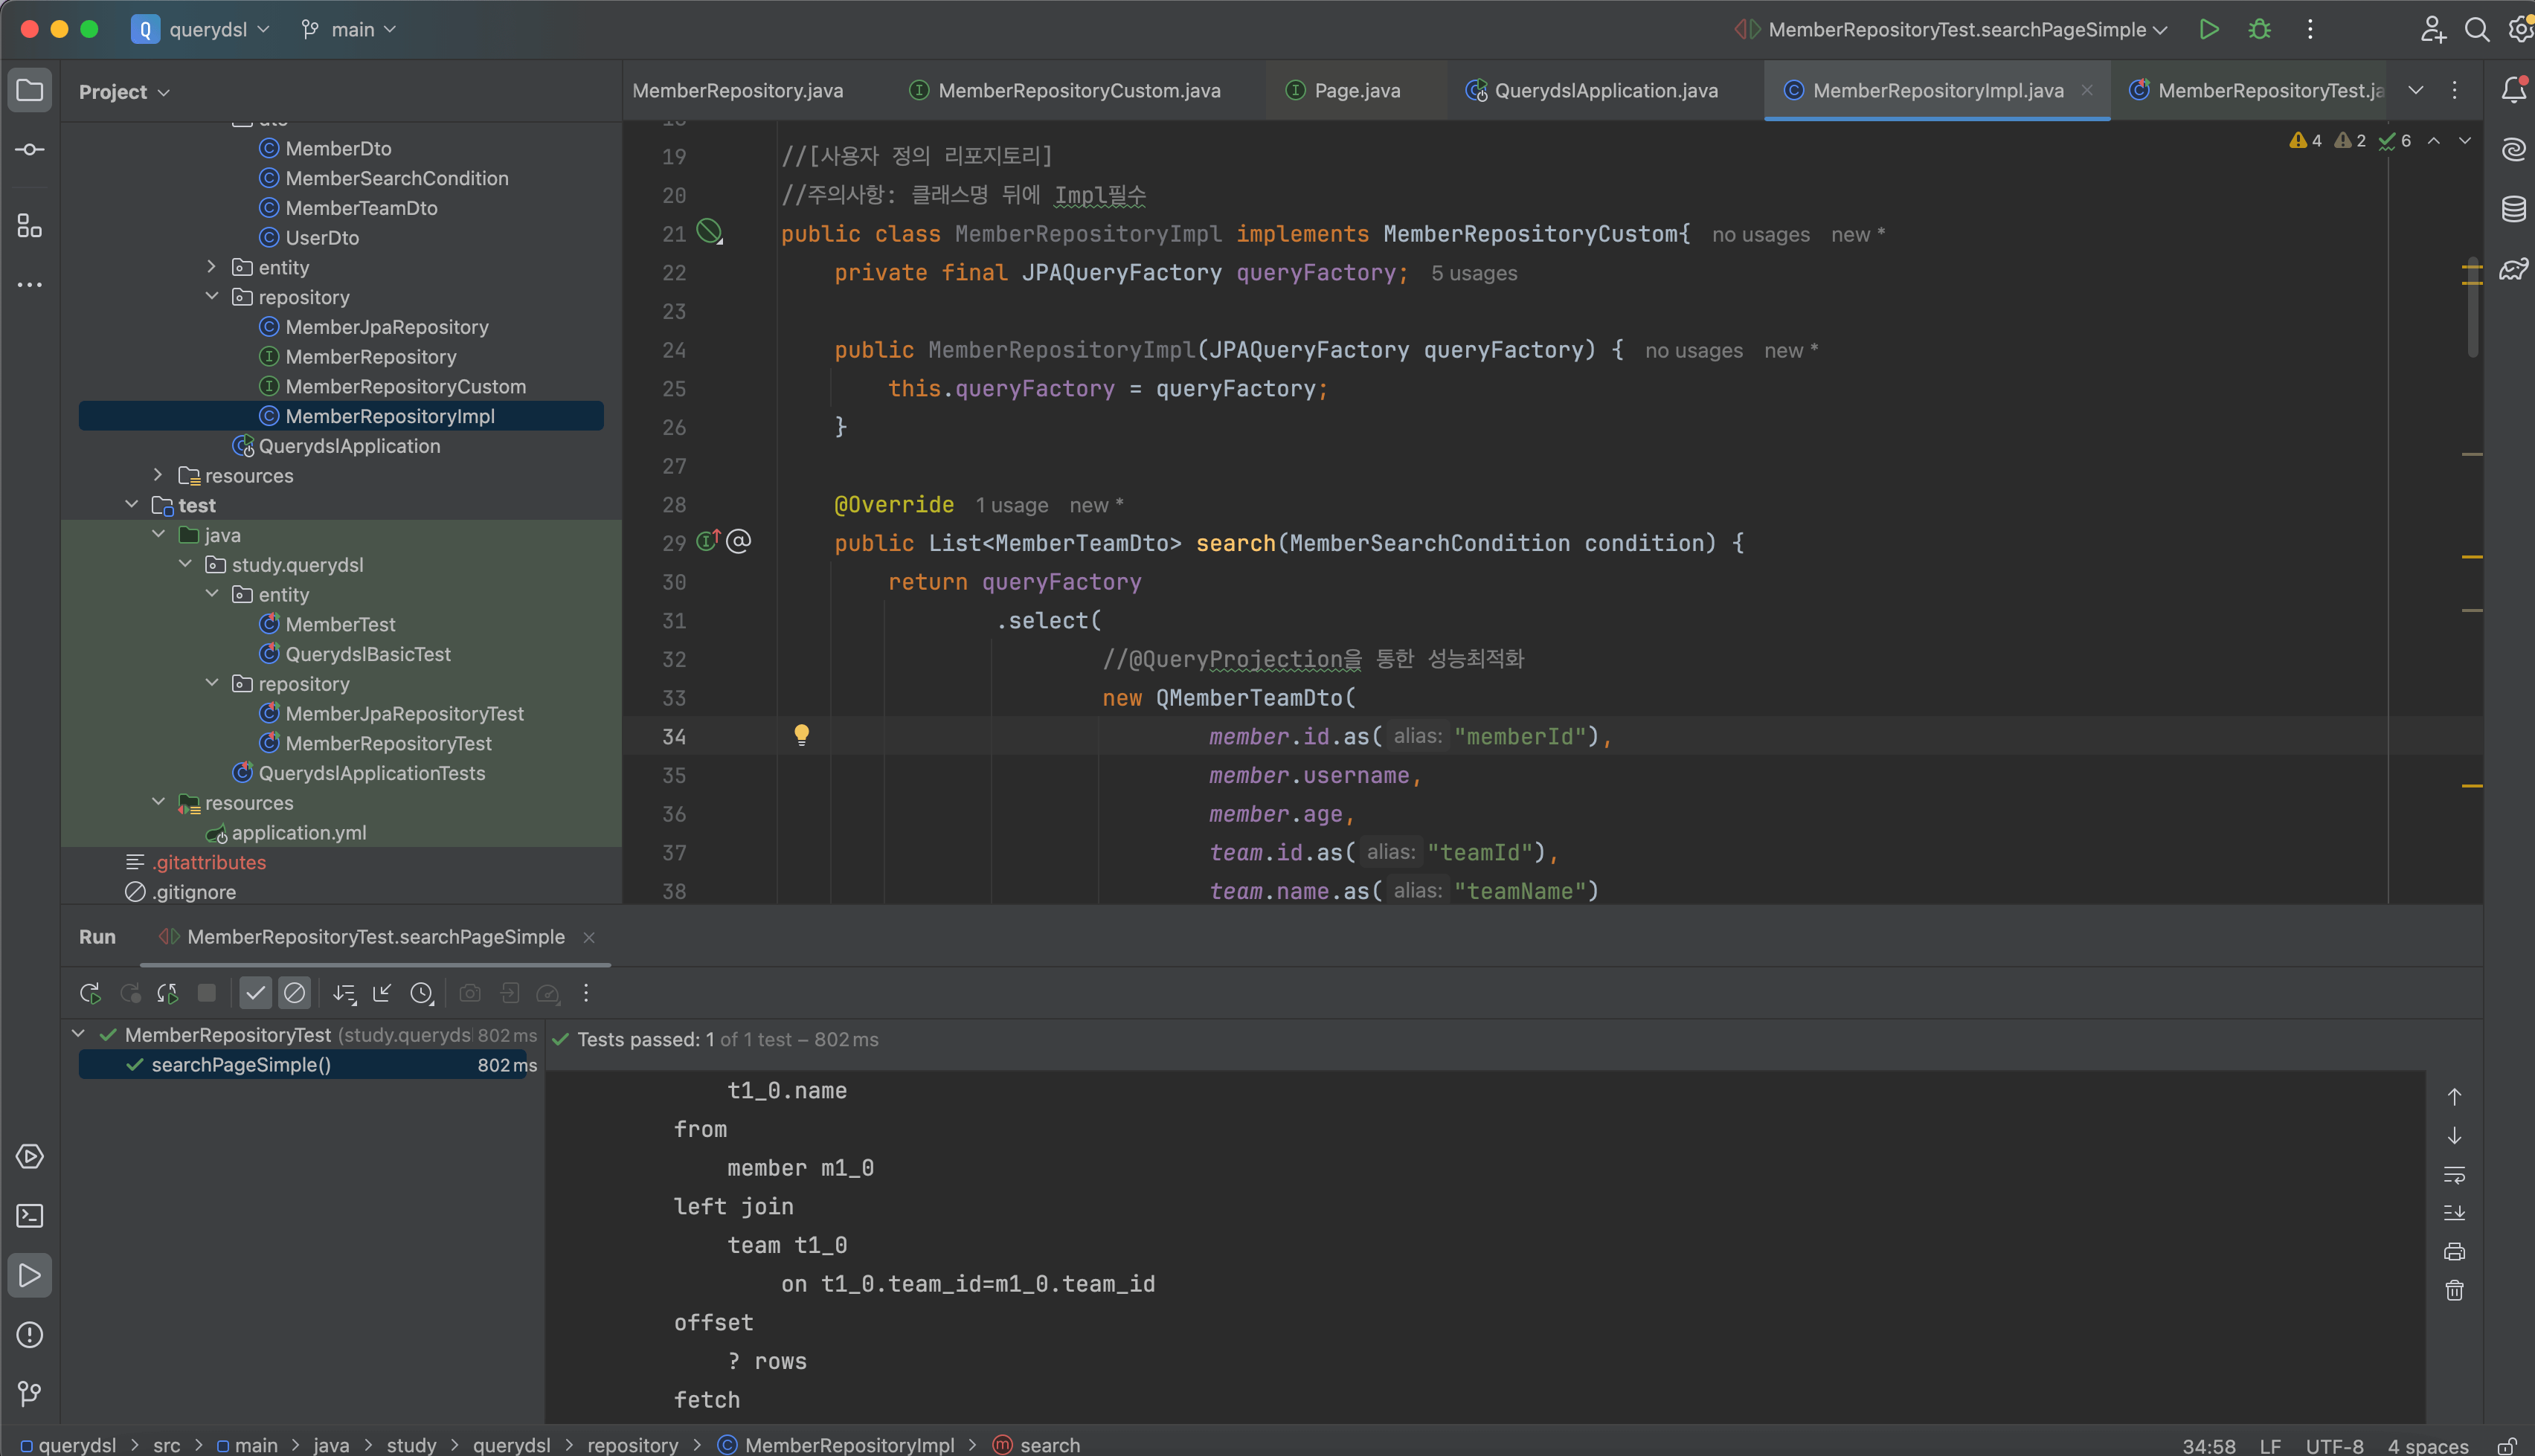This screenshot has width=2535, height=1456.
Task: Open the main branch dropdown
Action: [x=349, y=30]
